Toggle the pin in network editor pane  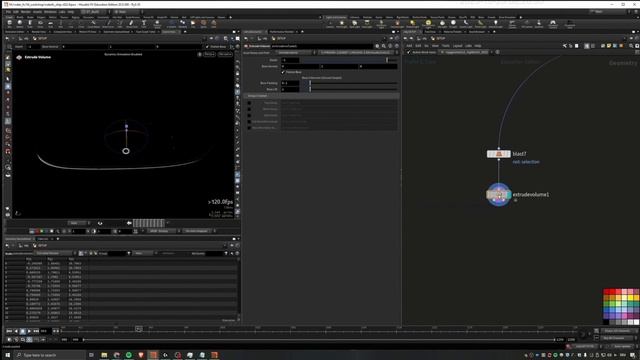(x=631, y=38)
